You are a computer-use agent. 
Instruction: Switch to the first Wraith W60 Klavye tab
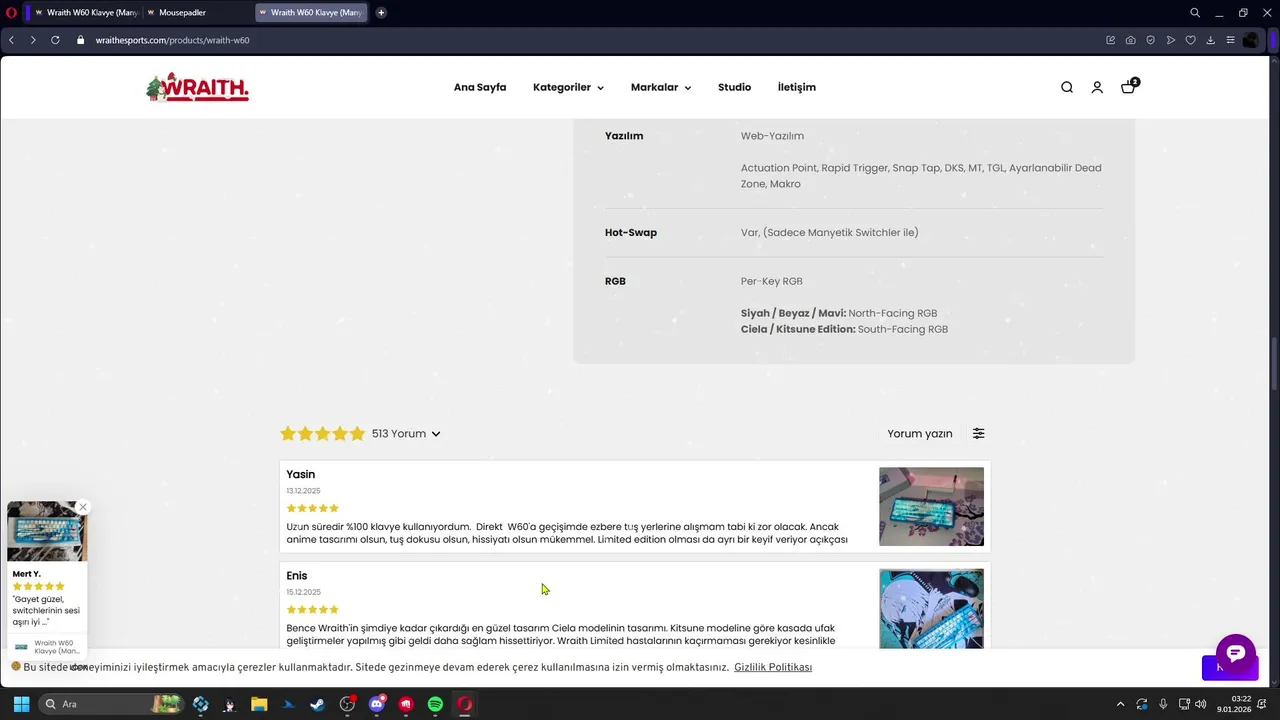point(85,13)
